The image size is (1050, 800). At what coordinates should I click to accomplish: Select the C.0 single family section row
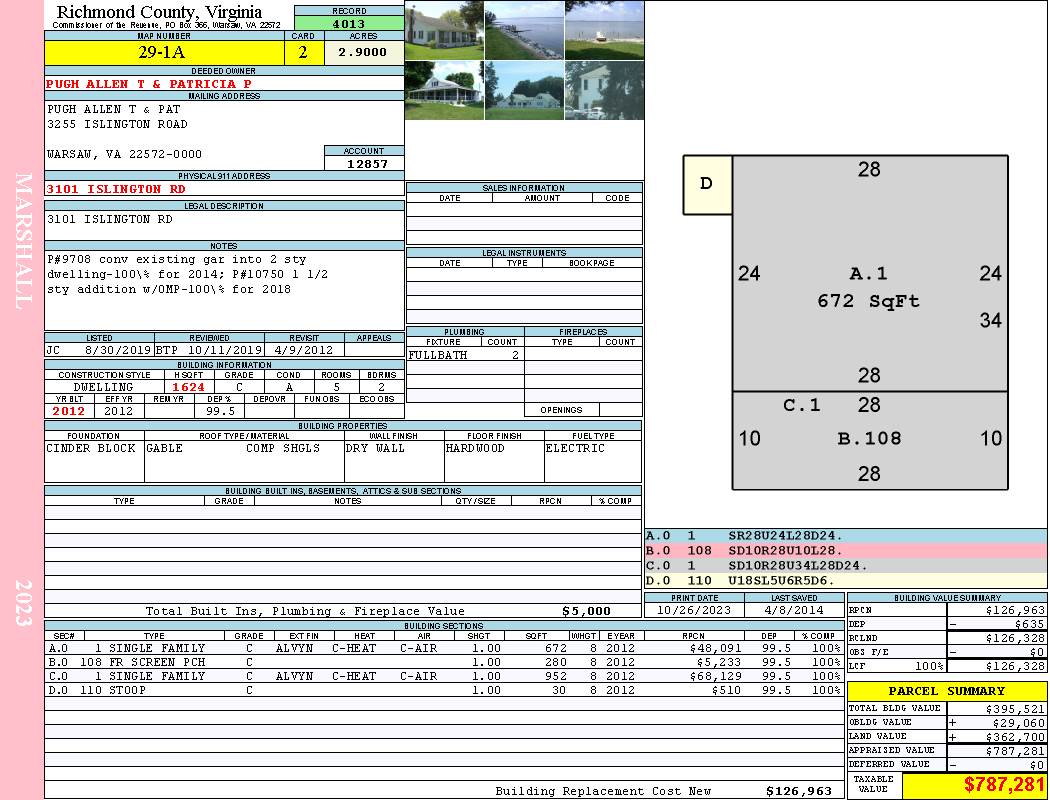pyautogui.click(x=443, y=676)
